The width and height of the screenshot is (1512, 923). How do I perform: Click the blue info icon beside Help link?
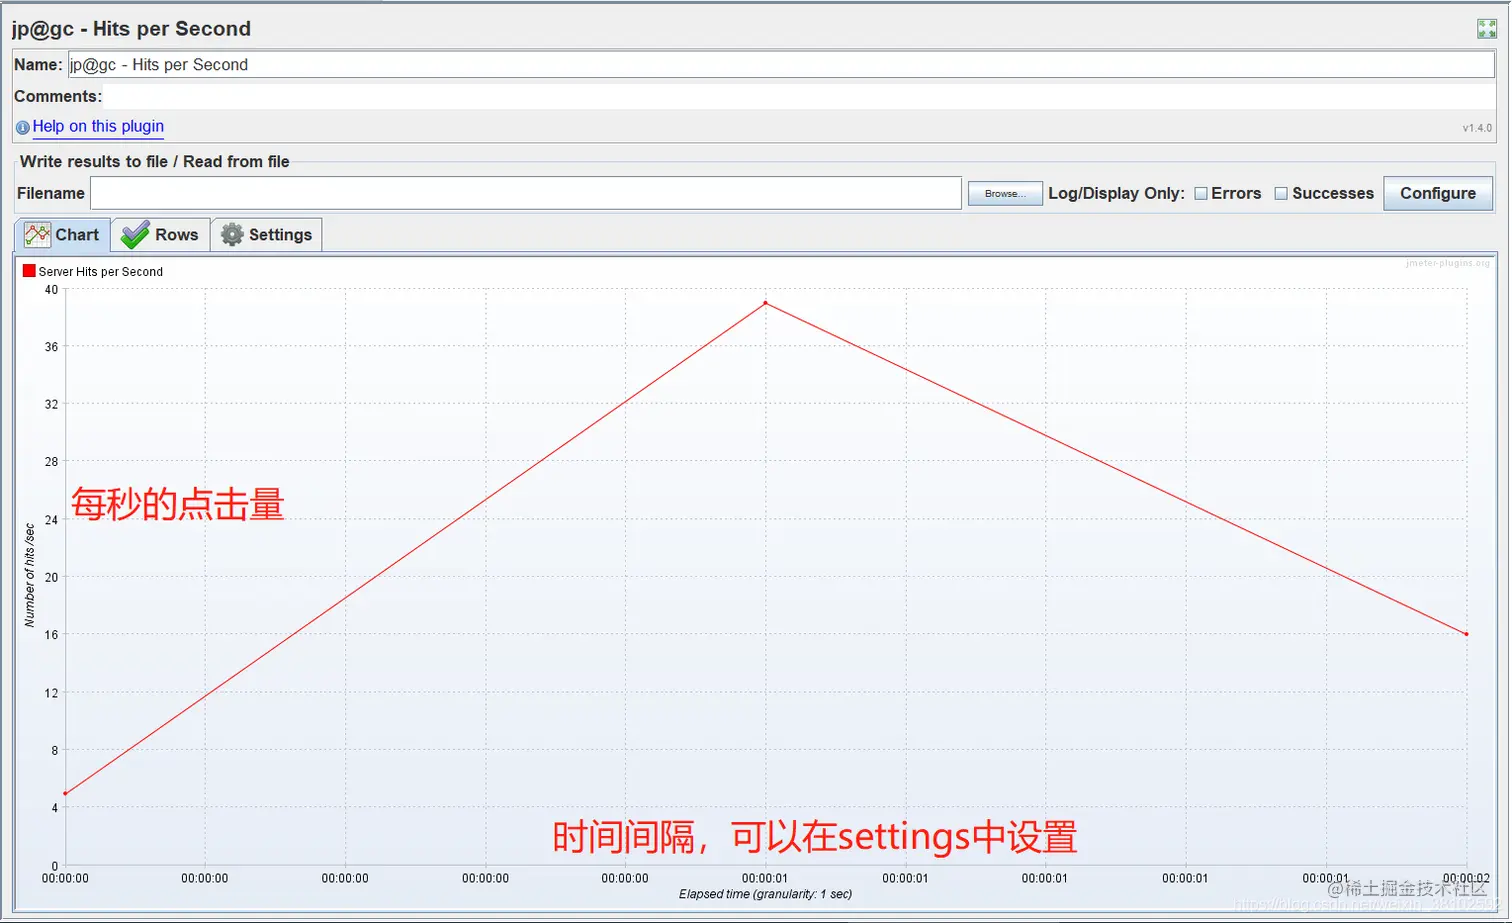[x=22, y=128]
